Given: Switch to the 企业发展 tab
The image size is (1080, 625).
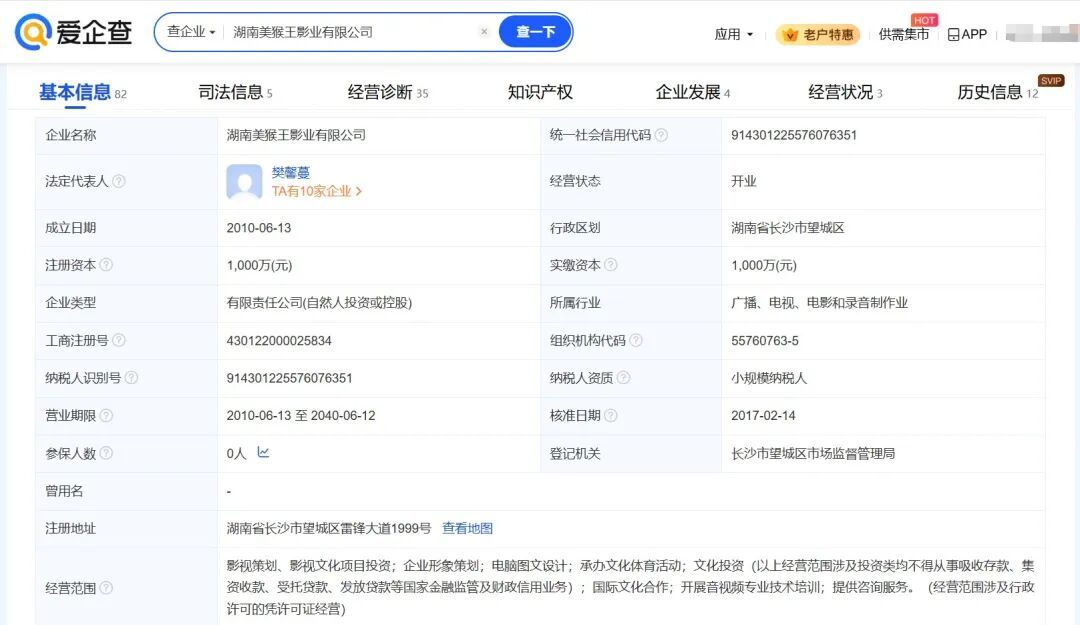Looking at the screenshot, I should [x=692, y=92].
